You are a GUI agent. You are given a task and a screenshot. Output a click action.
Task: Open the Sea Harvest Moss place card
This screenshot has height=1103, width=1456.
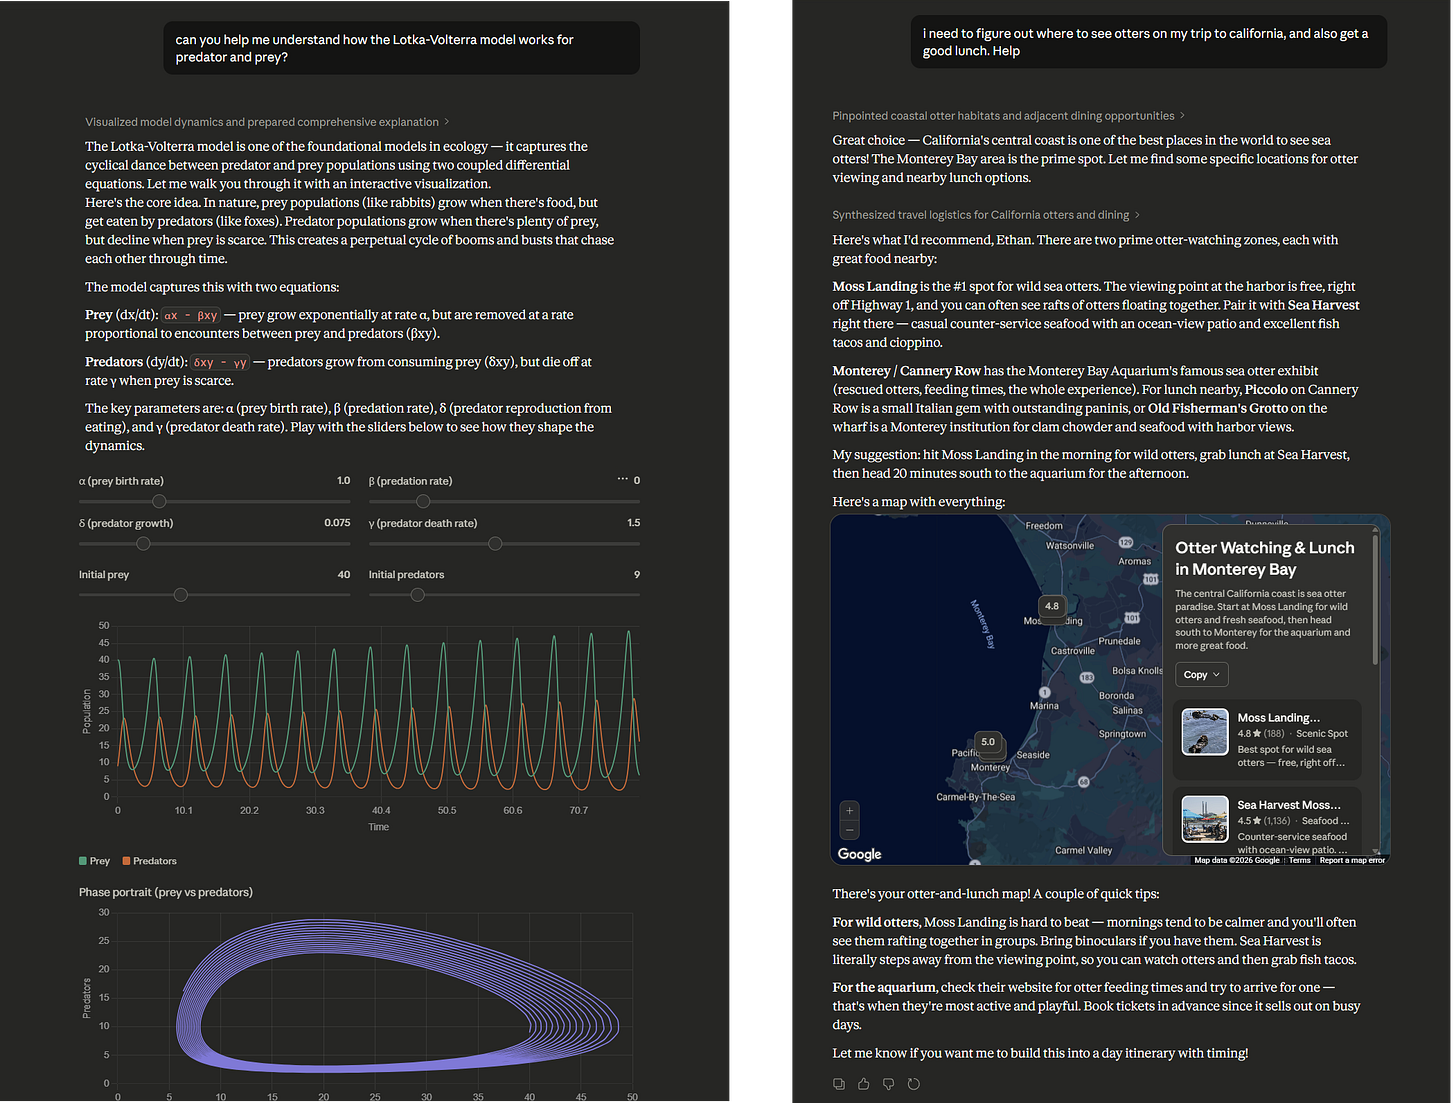(1266, 822)
